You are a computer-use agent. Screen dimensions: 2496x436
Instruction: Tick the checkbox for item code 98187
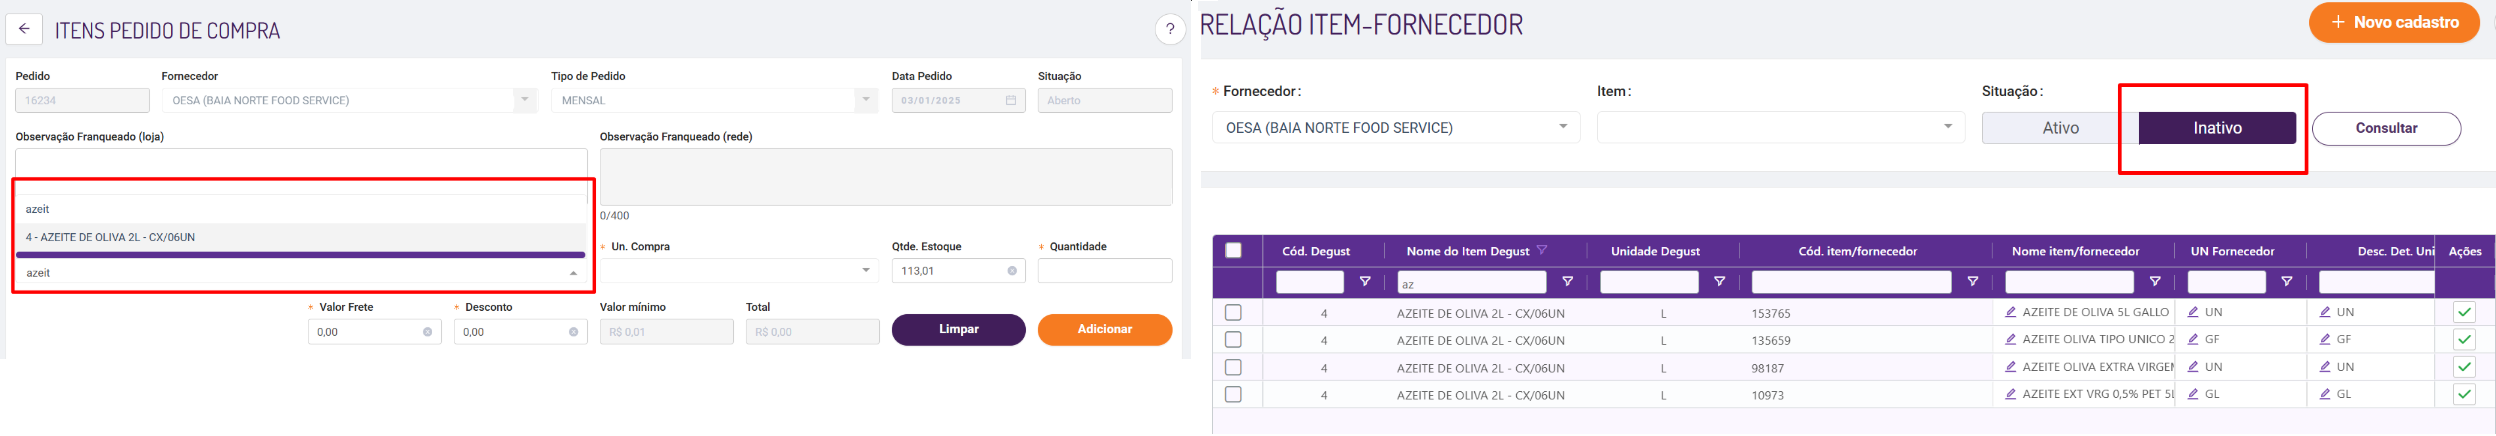pyautogui.click(x=1233, y=367)
